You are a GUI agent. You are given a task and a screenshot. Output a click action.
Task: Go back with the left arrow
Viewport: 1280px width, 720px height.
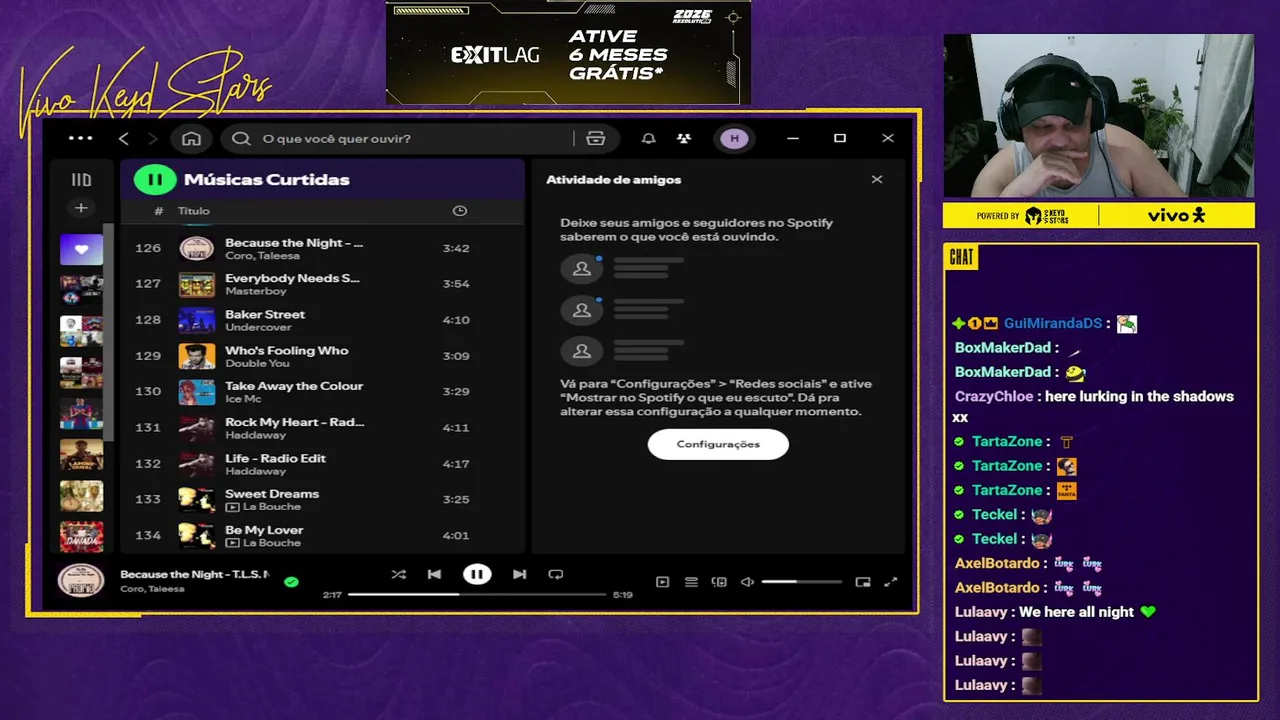124,138
